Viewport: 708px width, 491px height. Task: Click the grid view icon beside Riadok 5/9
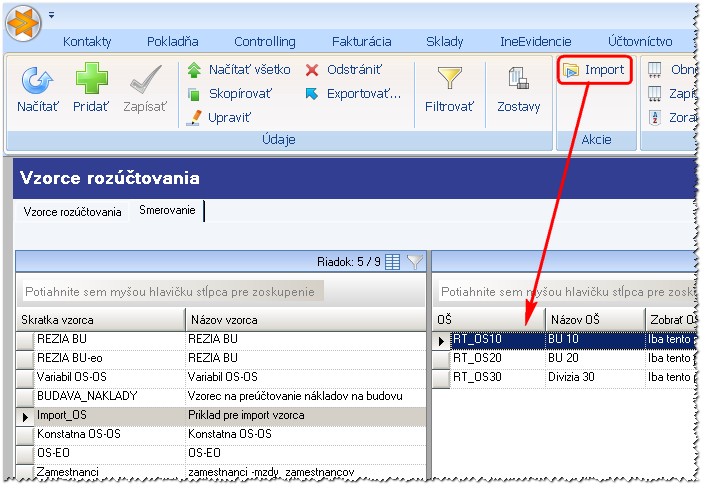coord(392,262)
